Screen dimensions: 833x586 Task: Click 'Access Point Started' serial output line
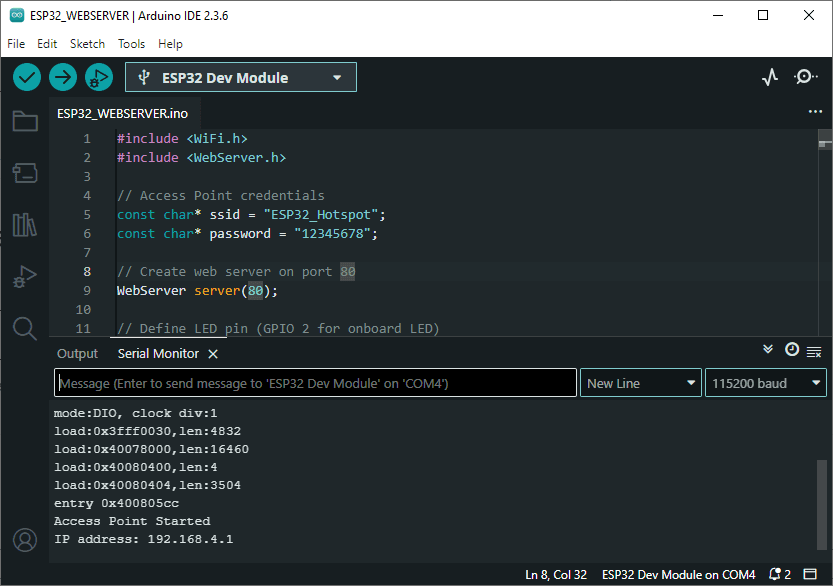pos(132,521)
